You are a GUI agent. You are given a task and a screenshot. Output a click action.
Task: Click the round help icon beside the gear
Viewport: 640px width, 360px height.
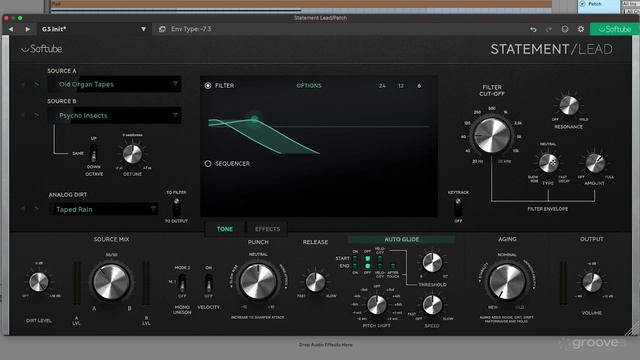(564, 29)
